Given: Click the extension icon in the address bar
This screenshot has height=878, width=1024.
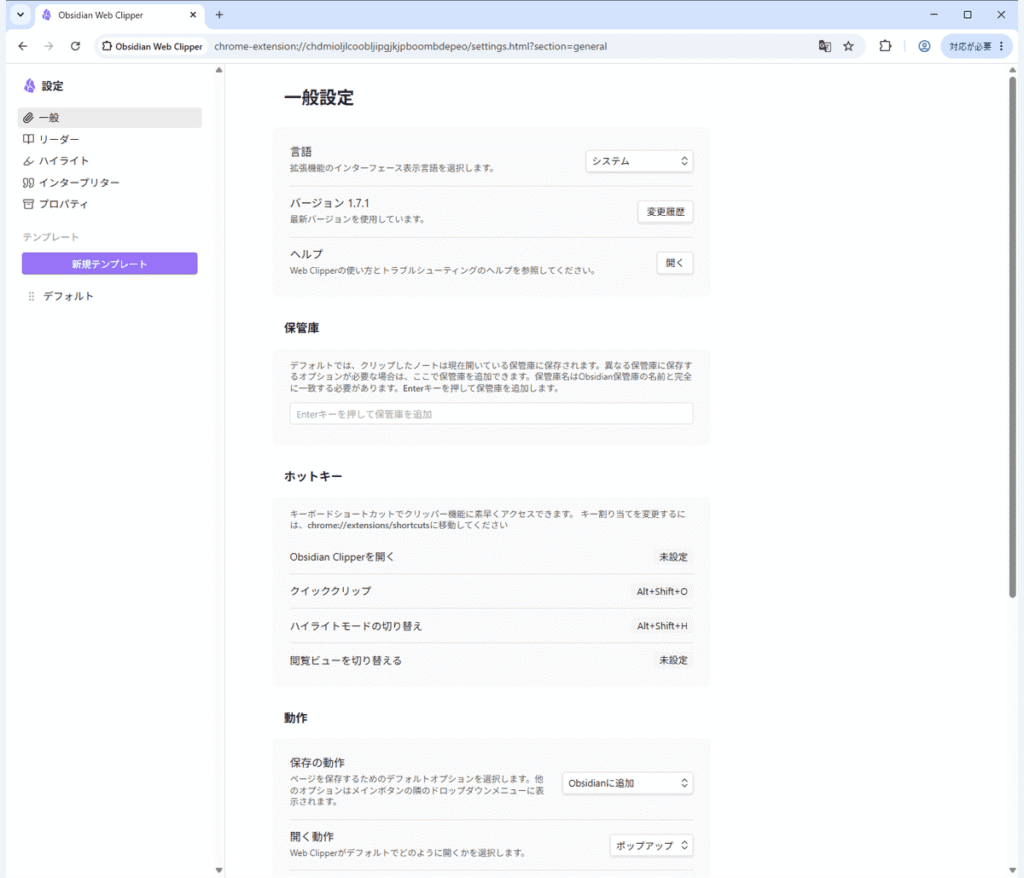Looking at the screenshot, I should coord(107,46).
